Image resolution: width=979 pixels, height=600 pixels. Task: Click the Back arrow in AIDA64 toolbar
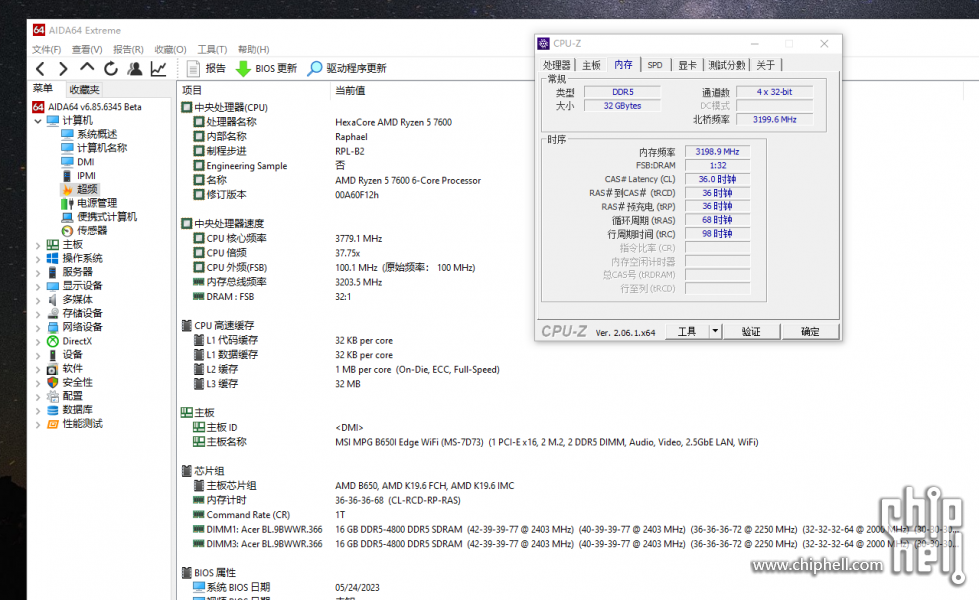click(x=41, y=69)
